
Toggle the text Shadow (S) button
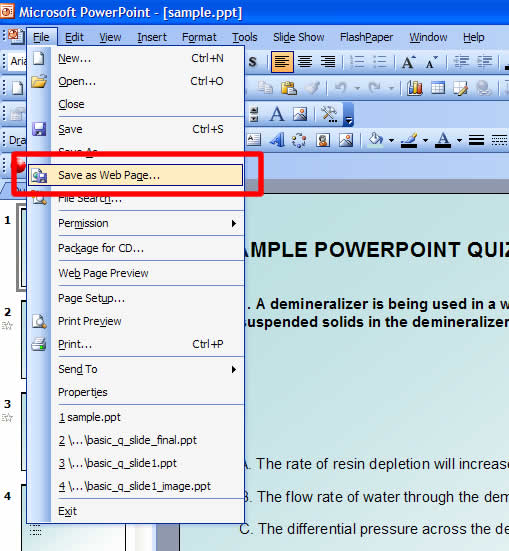[x=253, y=62]
